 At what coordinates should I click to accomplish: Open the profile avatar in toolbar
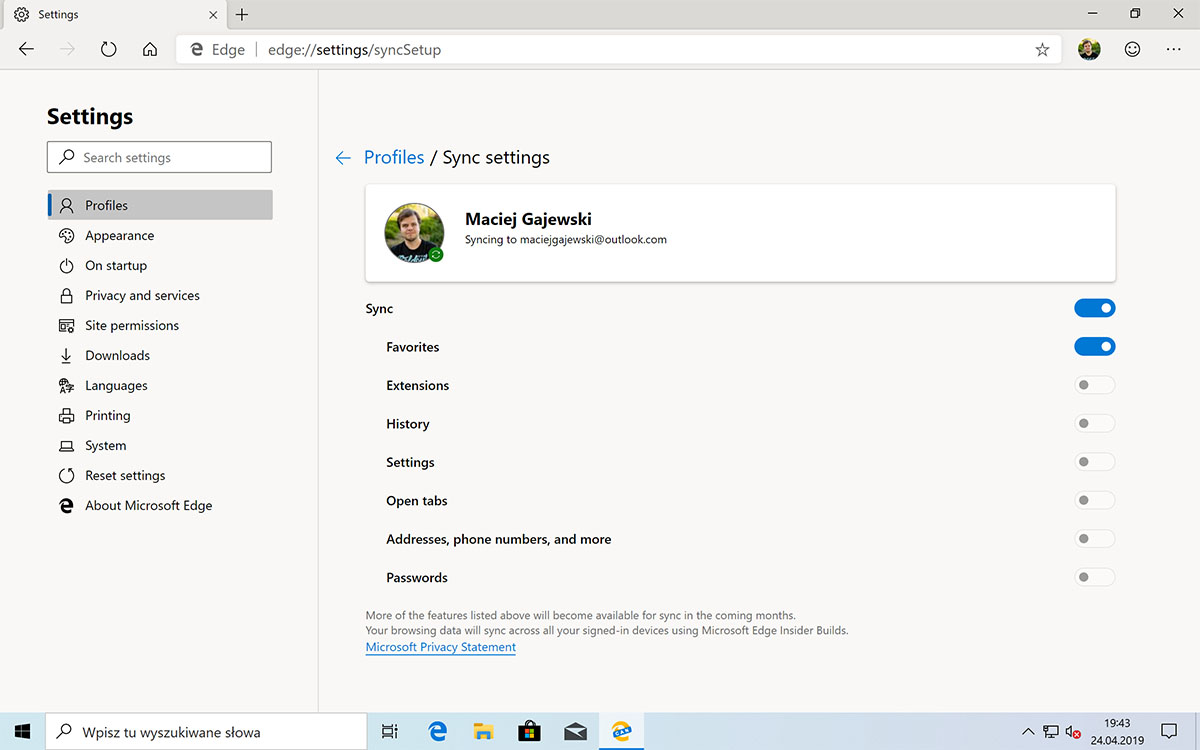[1089, 49]
